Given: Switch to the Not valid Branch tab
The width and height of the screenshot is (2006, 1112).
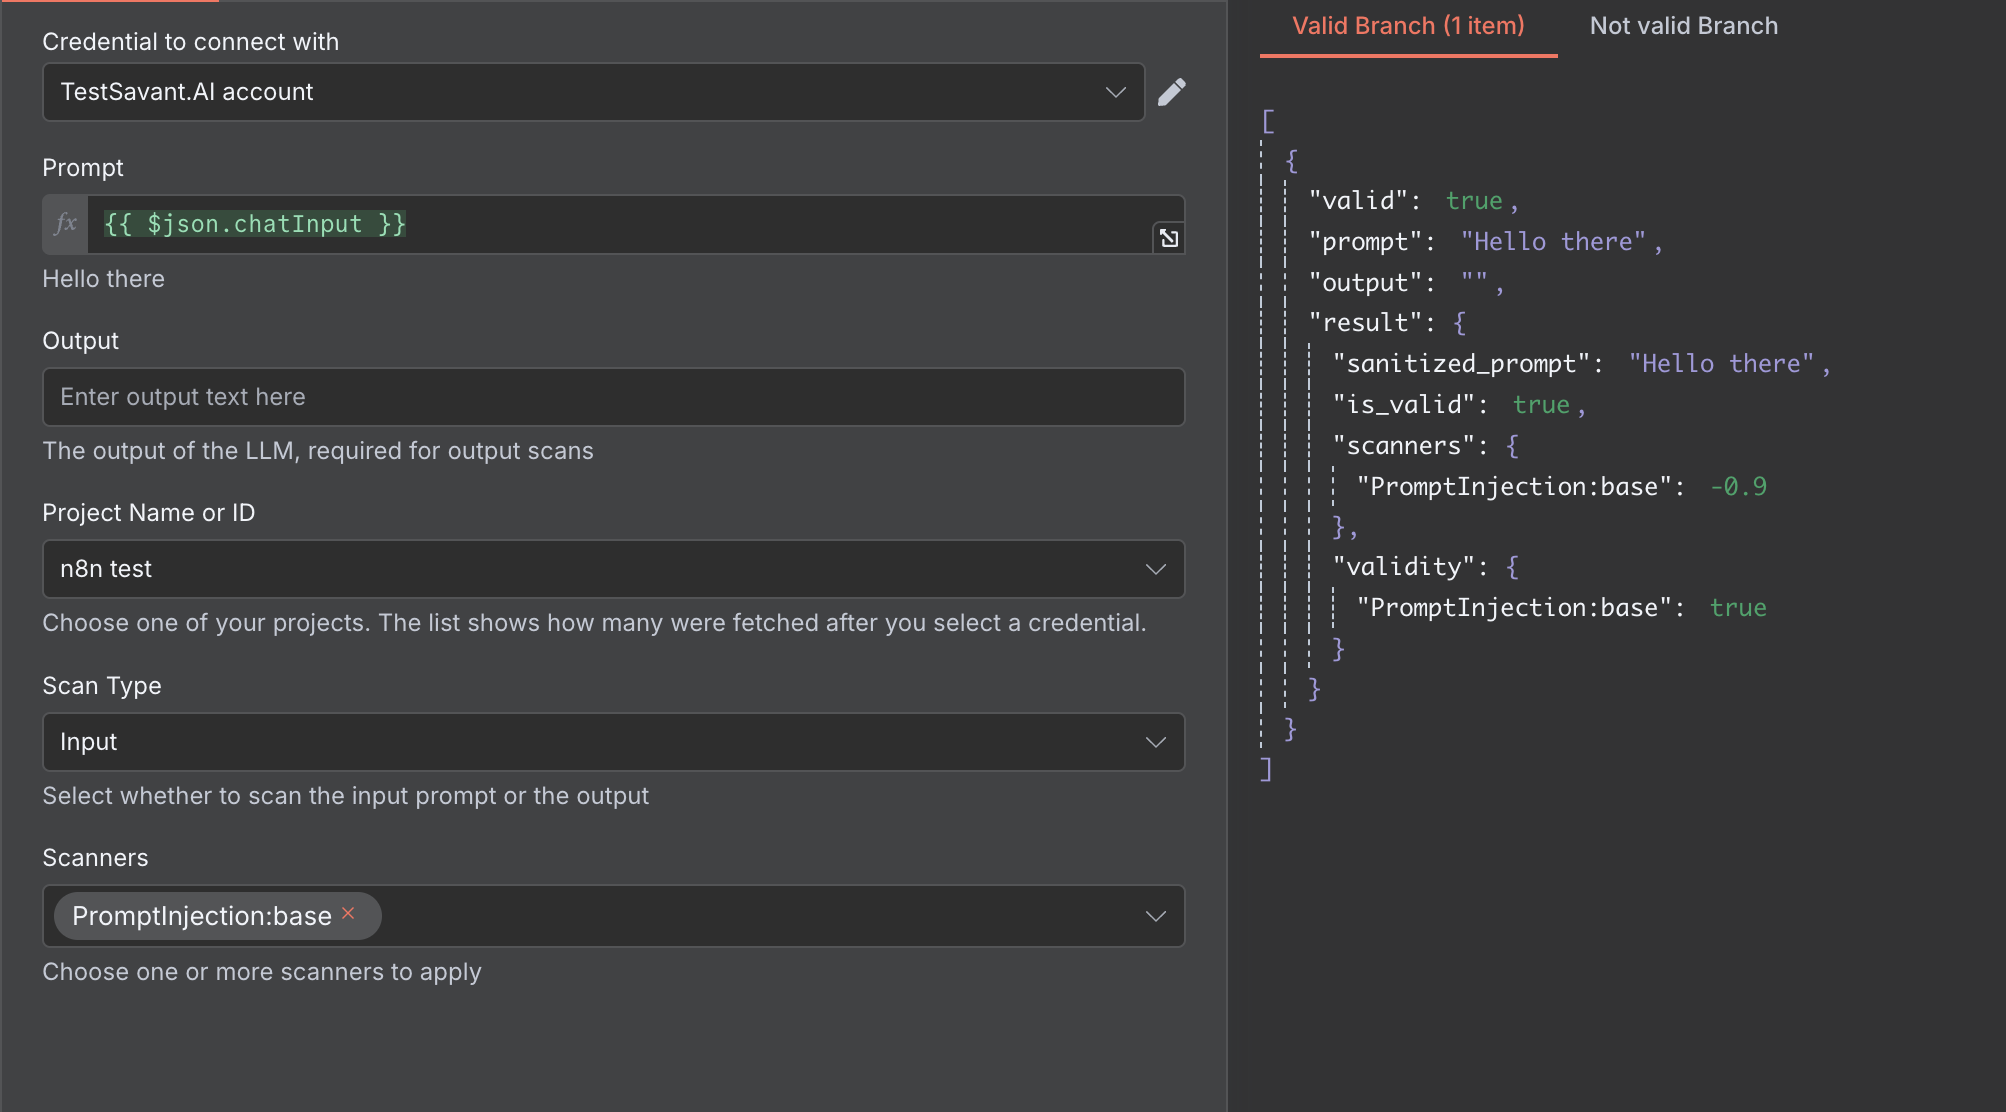Looking at the screenshot, I should click(x=1683, y=26).
